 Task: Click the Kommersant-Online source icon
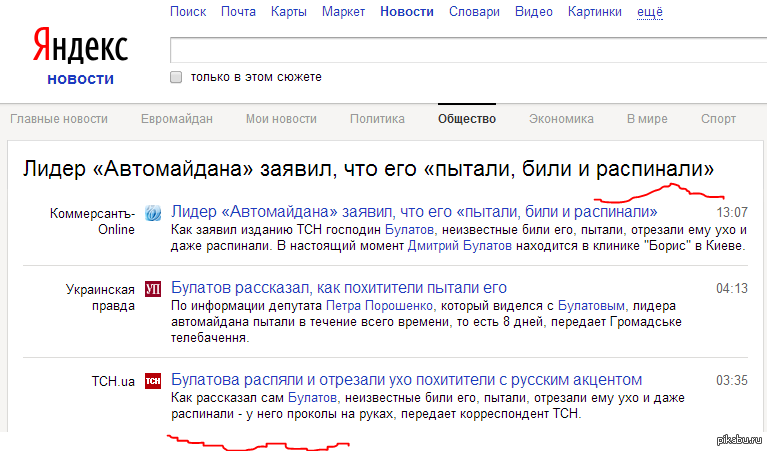pyautogui.click(x=153, y=213)
